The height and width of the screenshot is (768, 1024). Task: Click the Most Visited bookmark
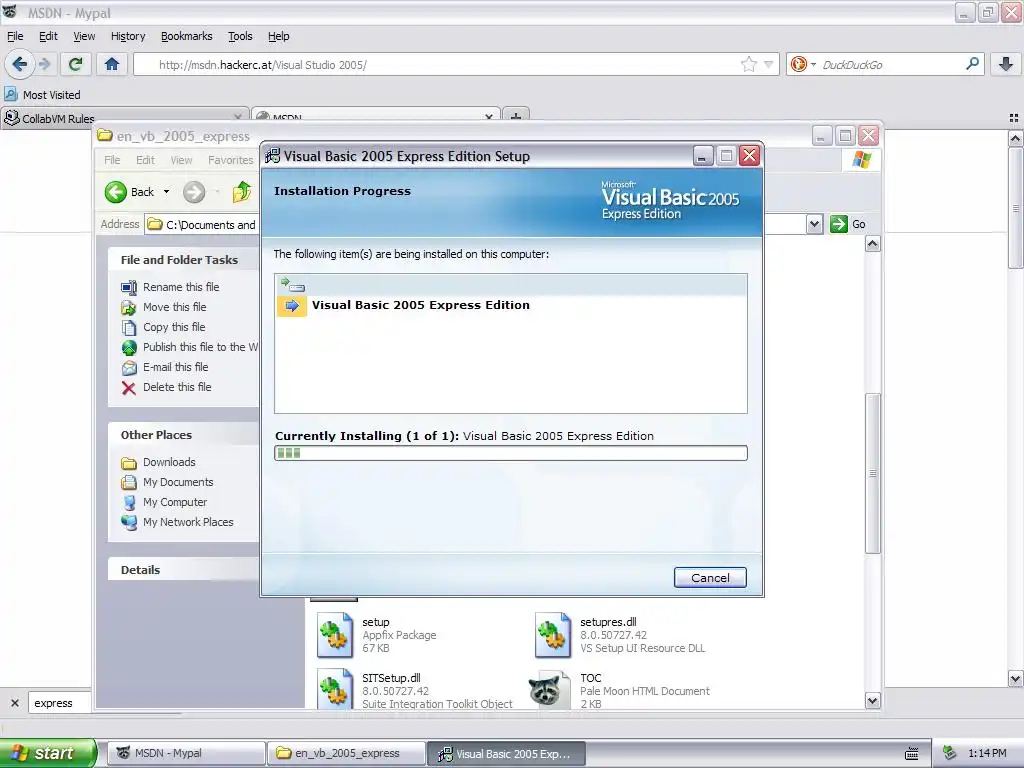pyautogui.click(x=43, y=95)
